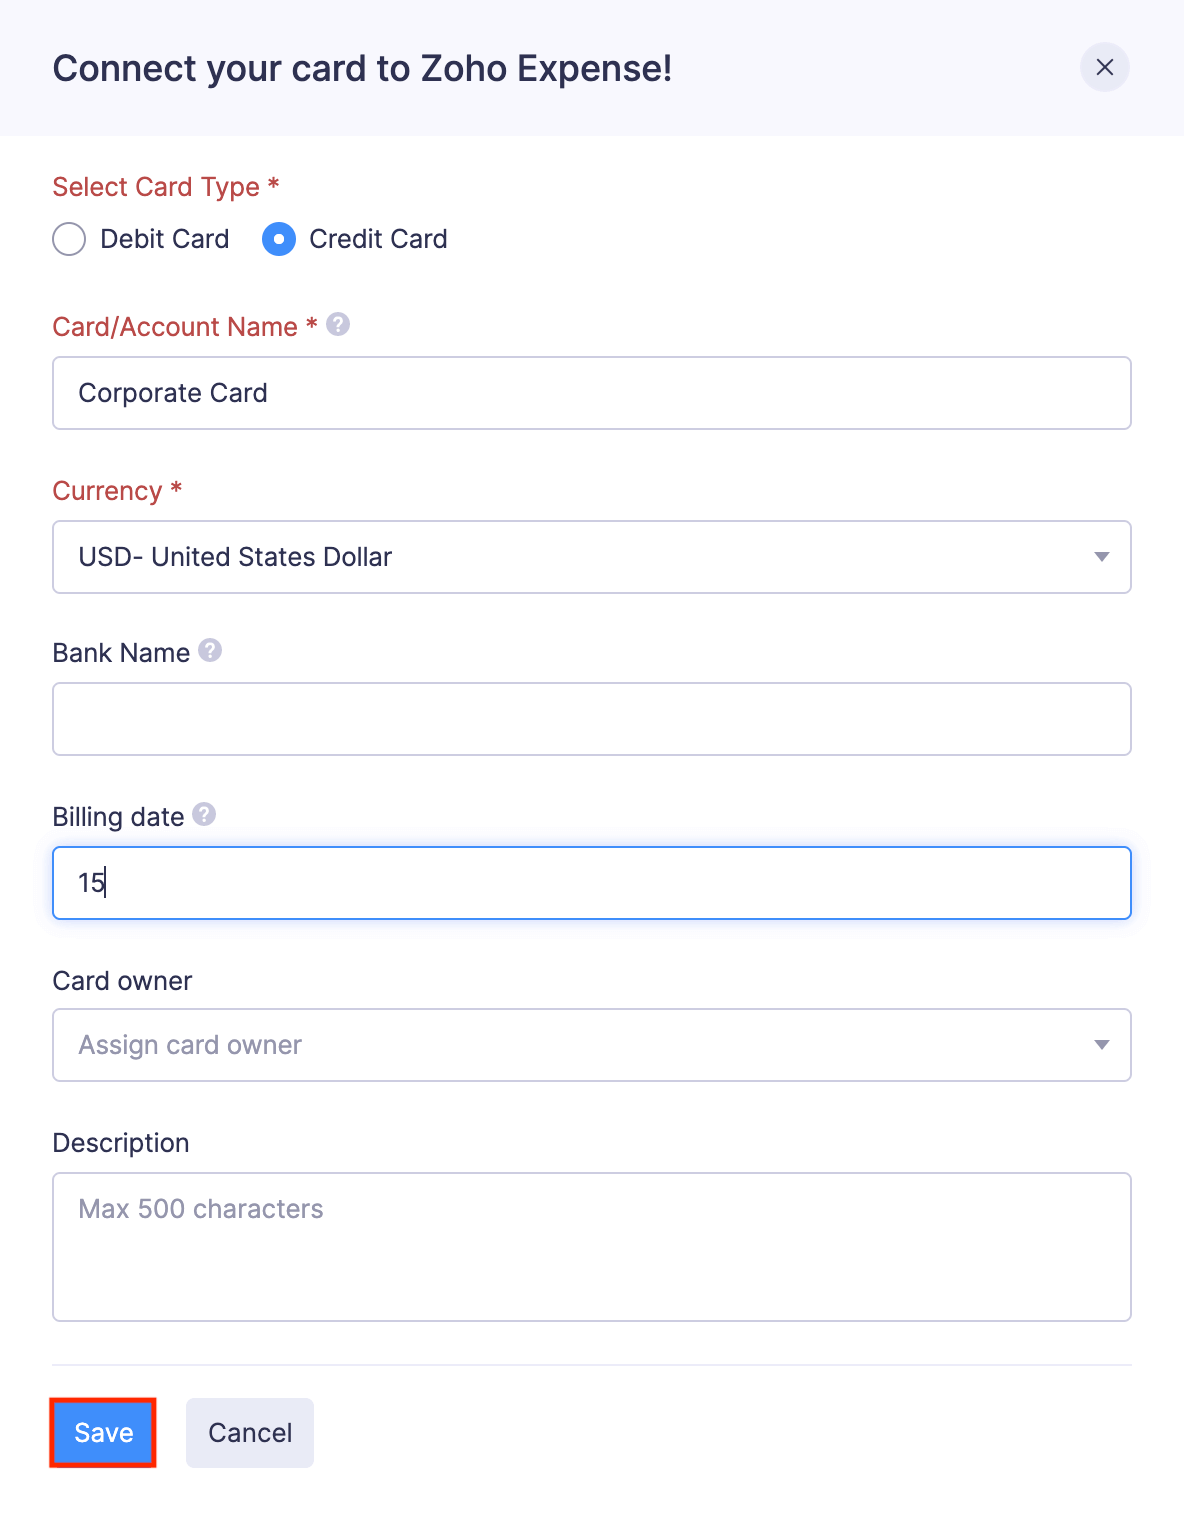Click the empty Bank Name field
This screenshot has height=1530, width=1184.
592,719
